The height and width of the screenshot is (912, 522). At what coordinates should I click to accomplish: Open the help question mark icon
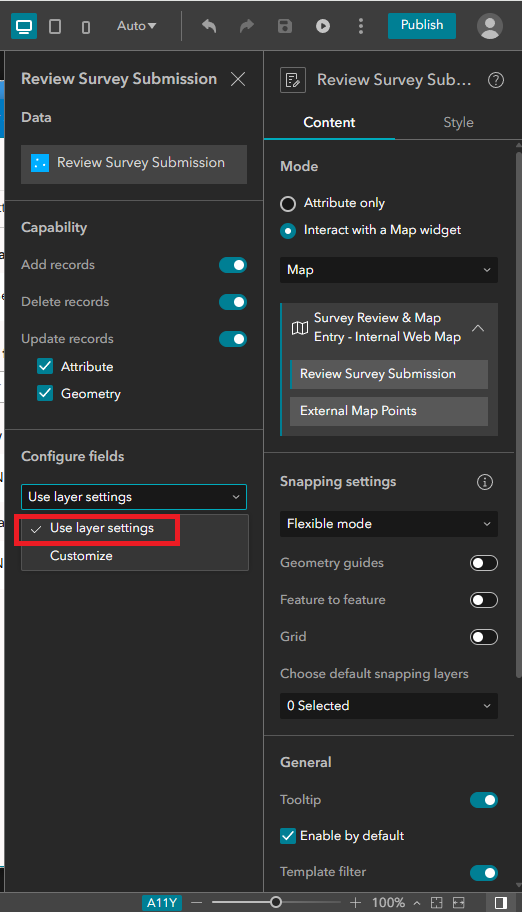(496, 80)
